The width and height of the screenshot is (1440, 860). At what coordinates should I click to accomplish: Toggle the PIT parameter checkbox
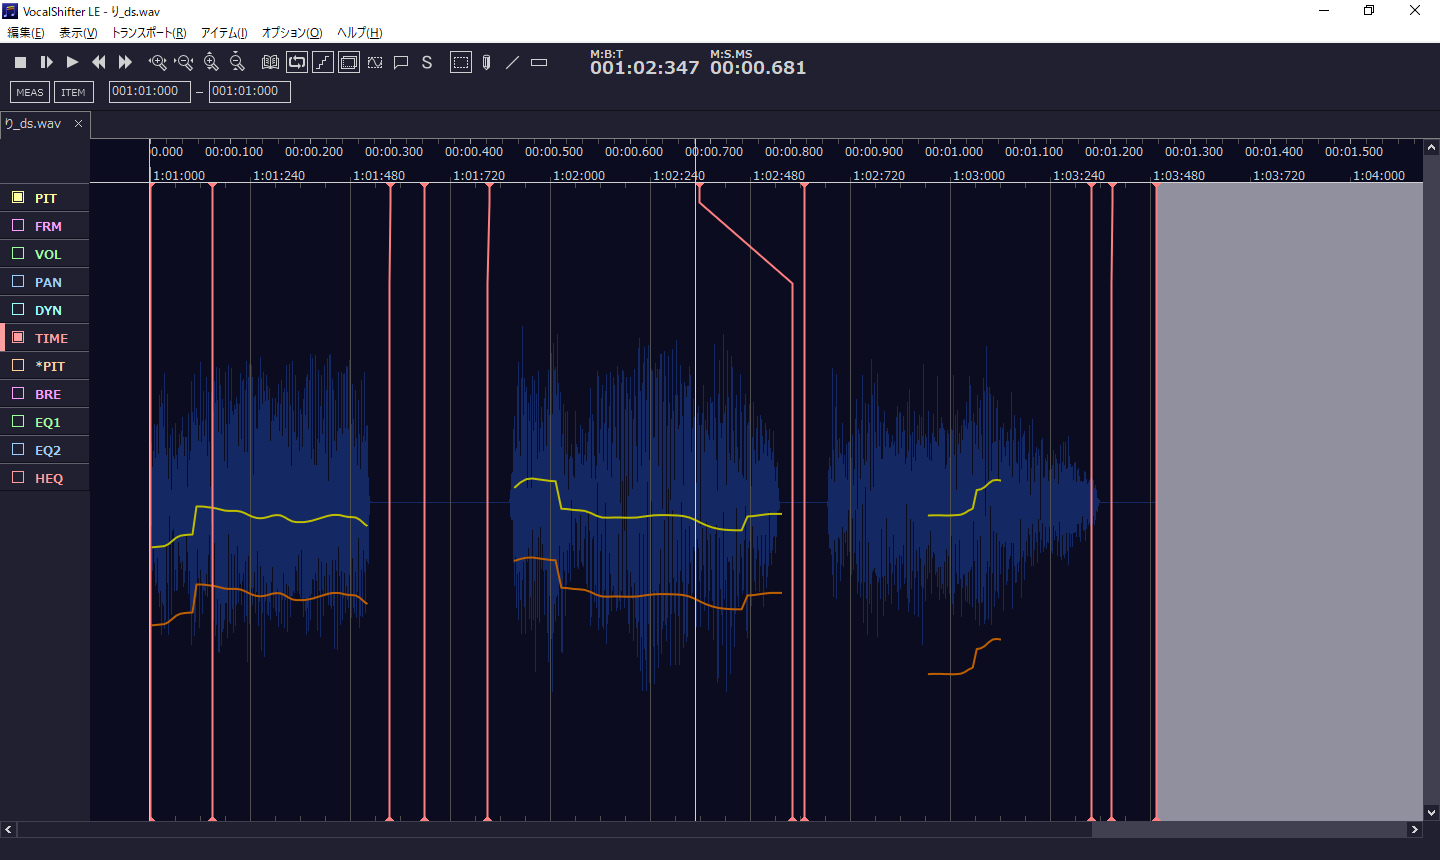click(18, 197)
